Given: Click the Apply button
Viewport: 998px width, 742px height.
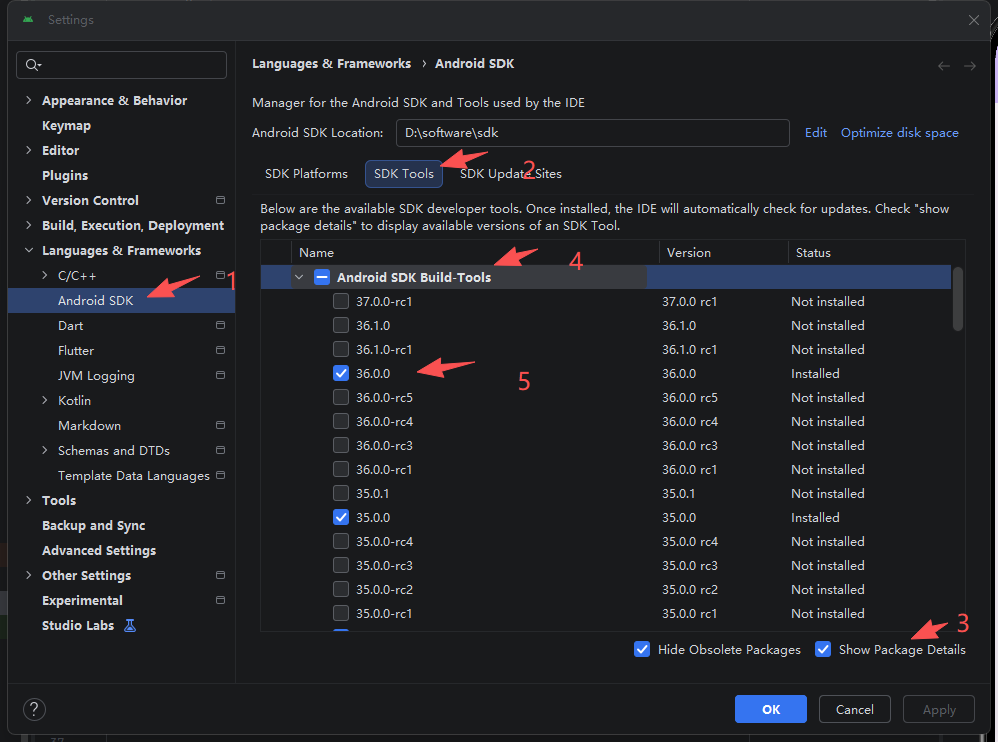Looking at the screenshot, I should [x=939, y=709].
